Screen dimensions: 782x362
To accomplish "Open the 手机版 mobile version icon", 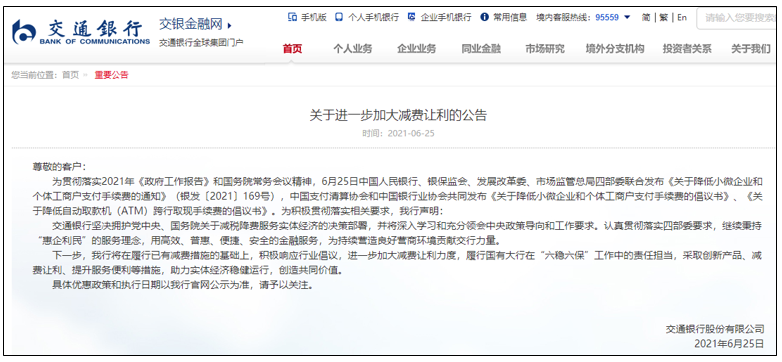I will tap(292, 17).
